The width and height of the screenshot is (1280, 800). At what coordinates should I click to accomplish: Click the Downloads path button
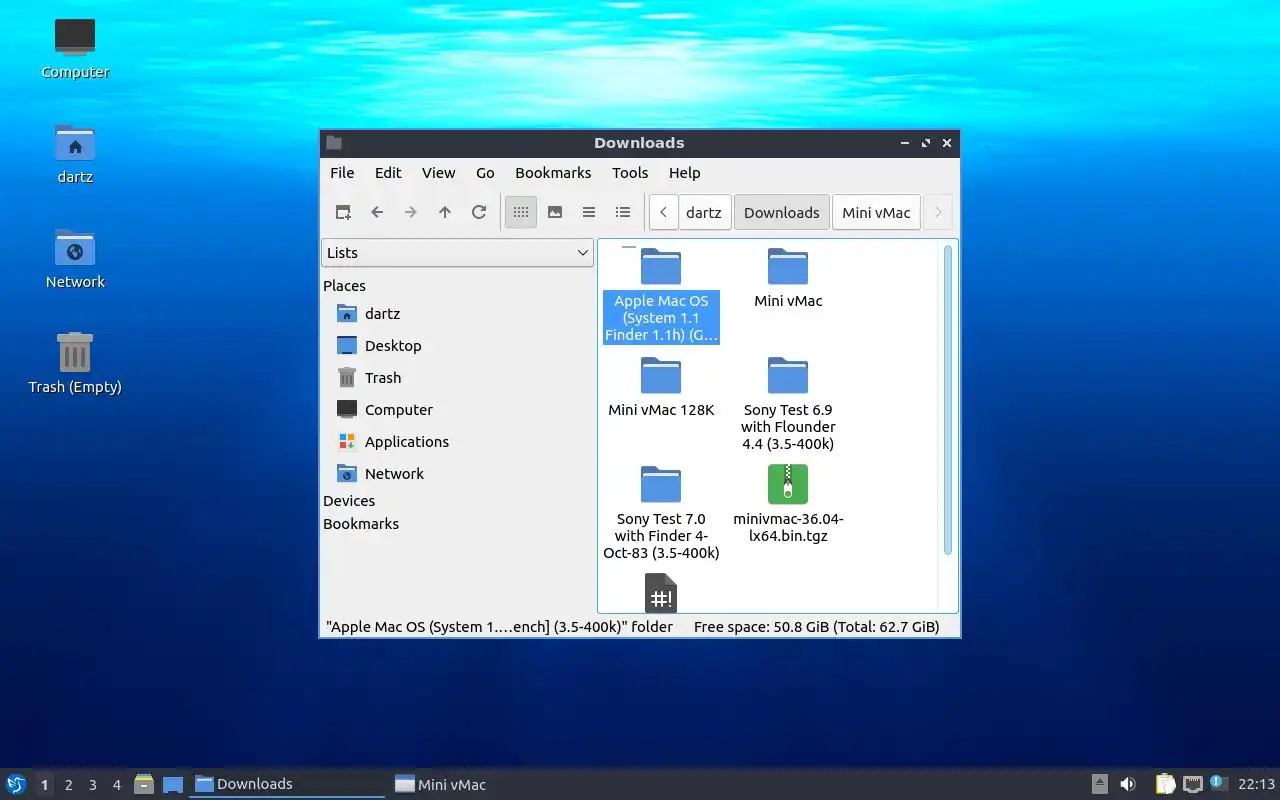point(782,212)
